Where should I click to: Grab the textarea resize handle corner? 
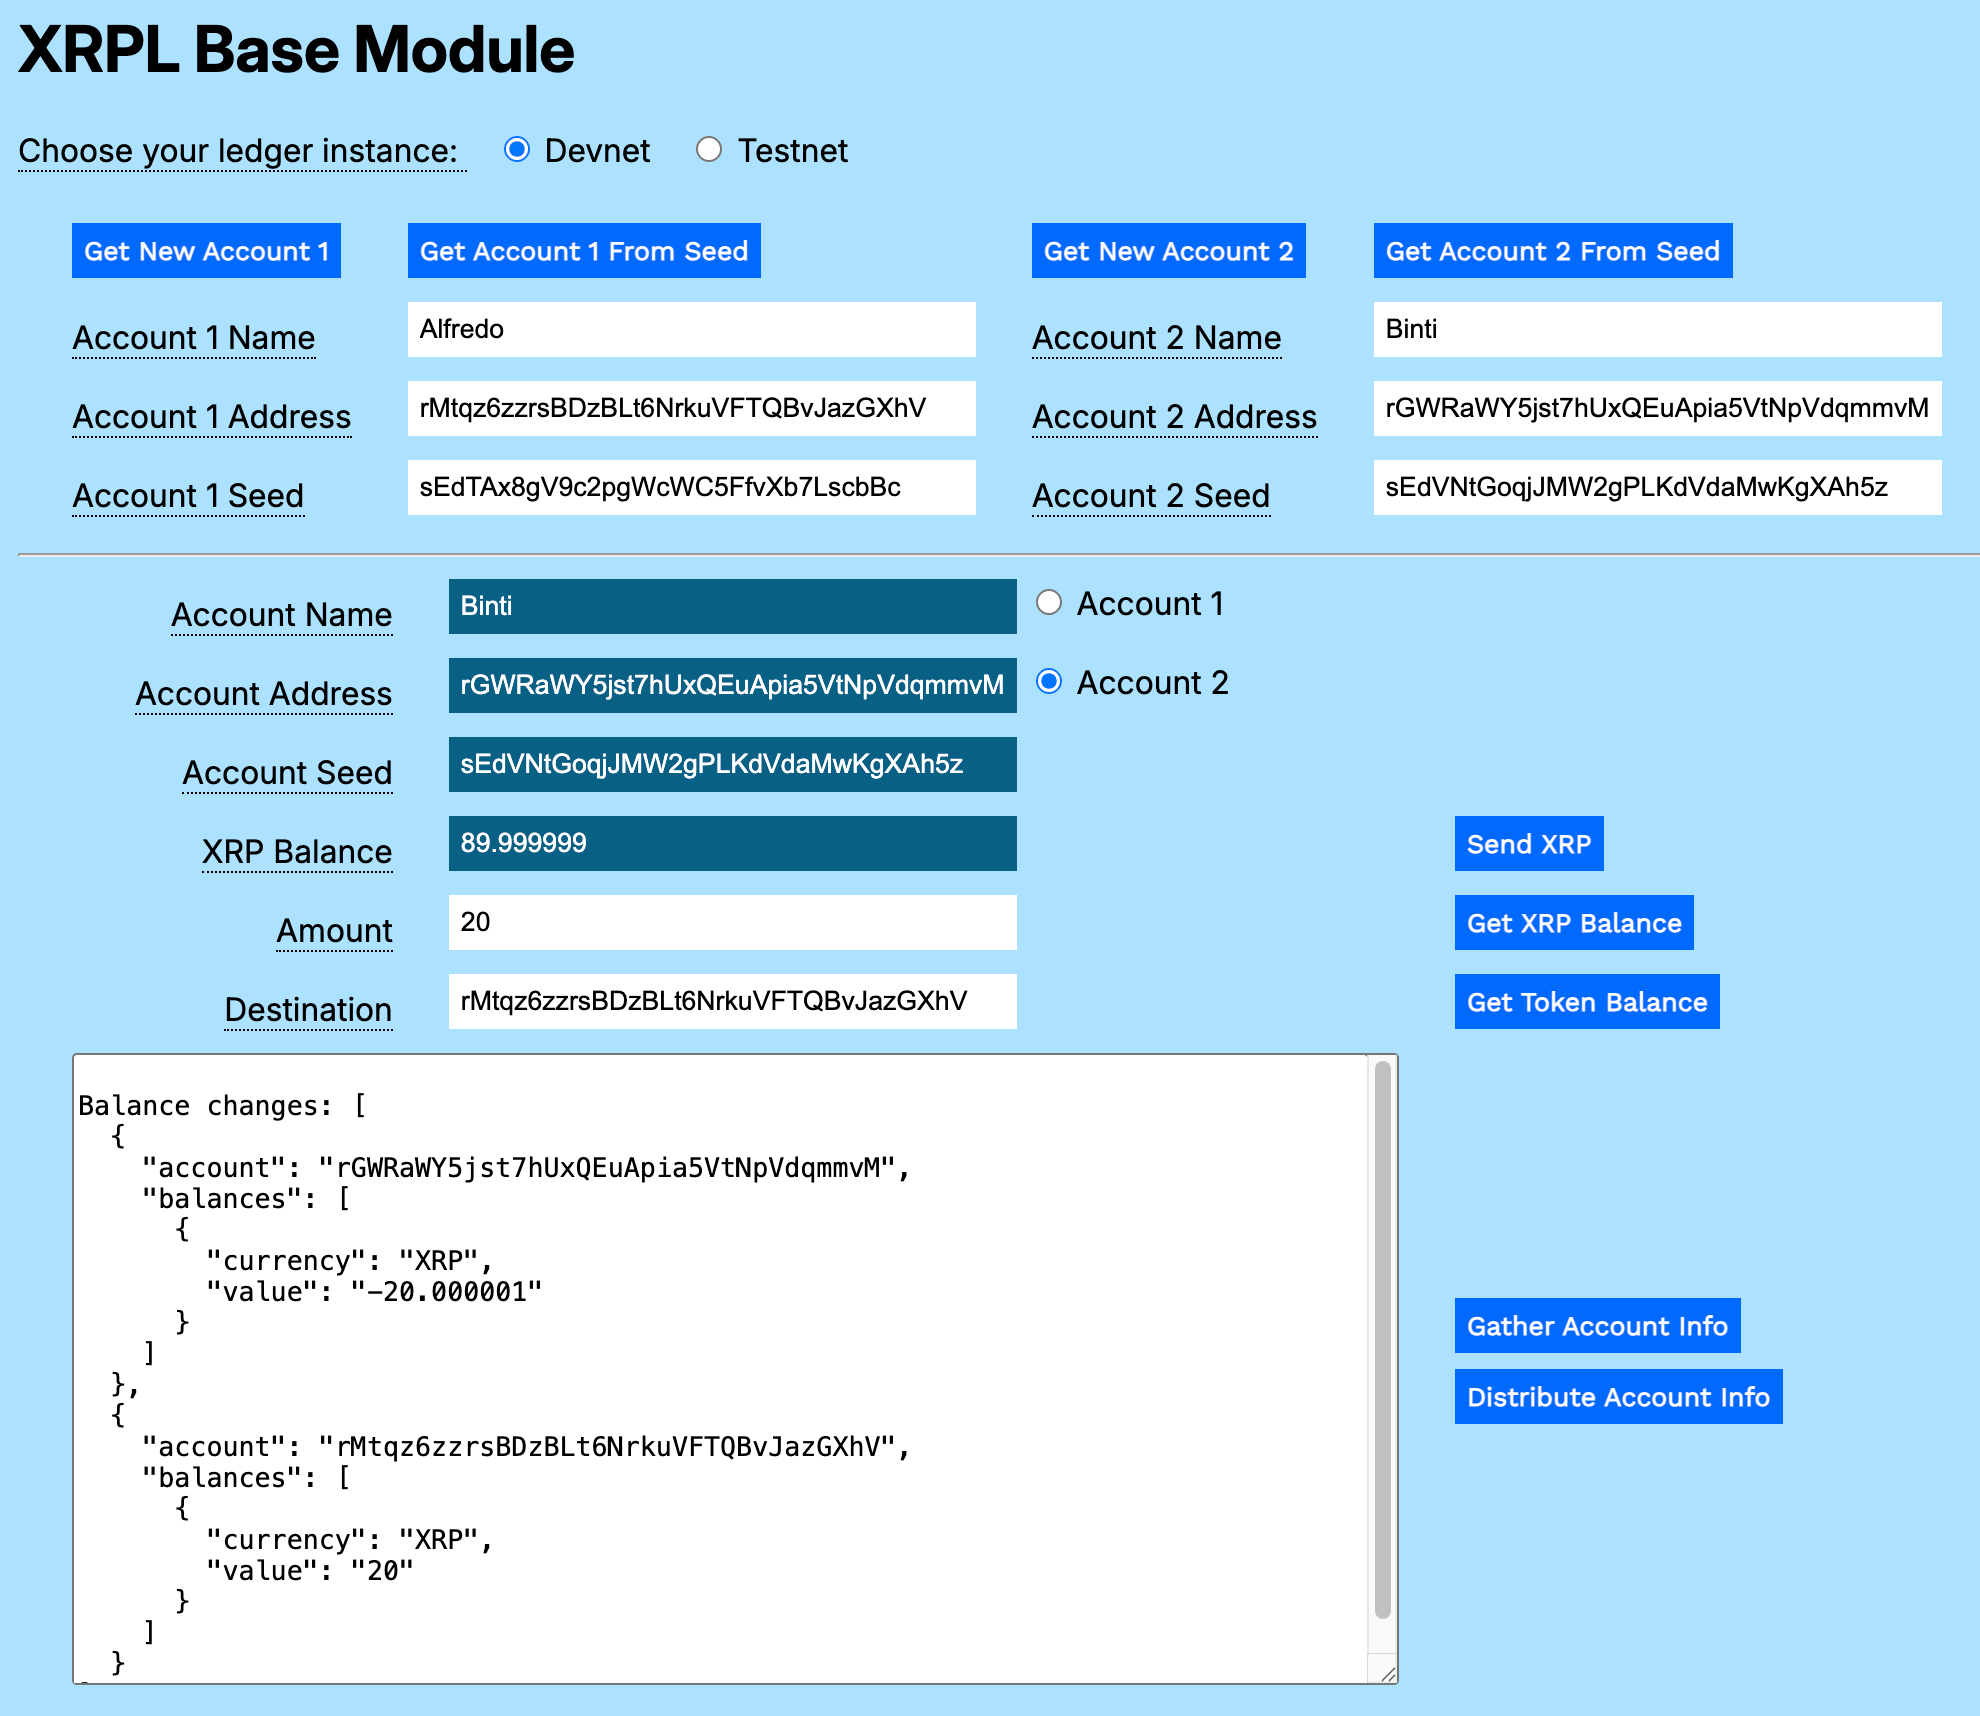pyautogui.click(x=1388, y=1674)
